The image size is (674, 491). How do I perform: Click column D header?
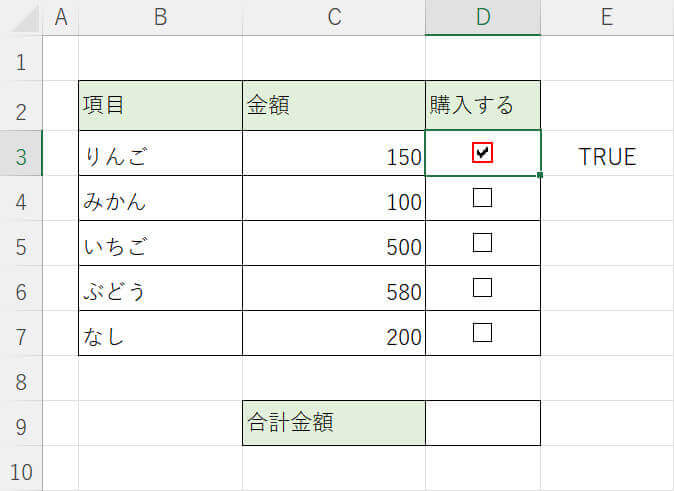click(483, 17)
